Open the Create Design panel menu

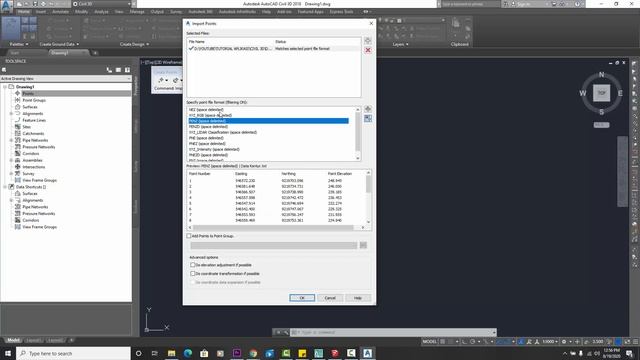(134, 44)
